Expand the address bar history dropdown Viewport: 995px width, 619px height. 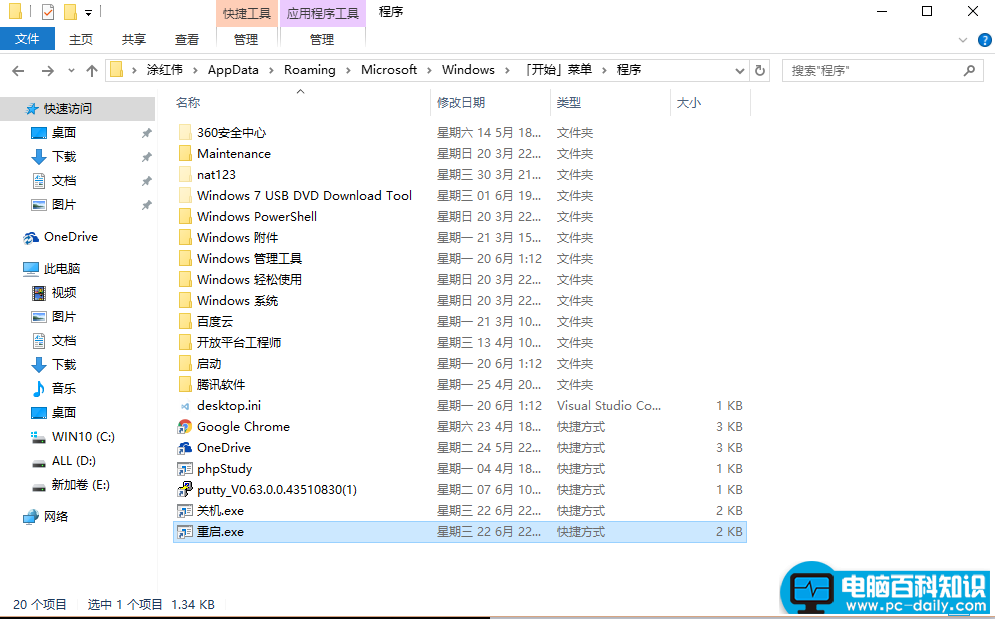pos(739,70)
